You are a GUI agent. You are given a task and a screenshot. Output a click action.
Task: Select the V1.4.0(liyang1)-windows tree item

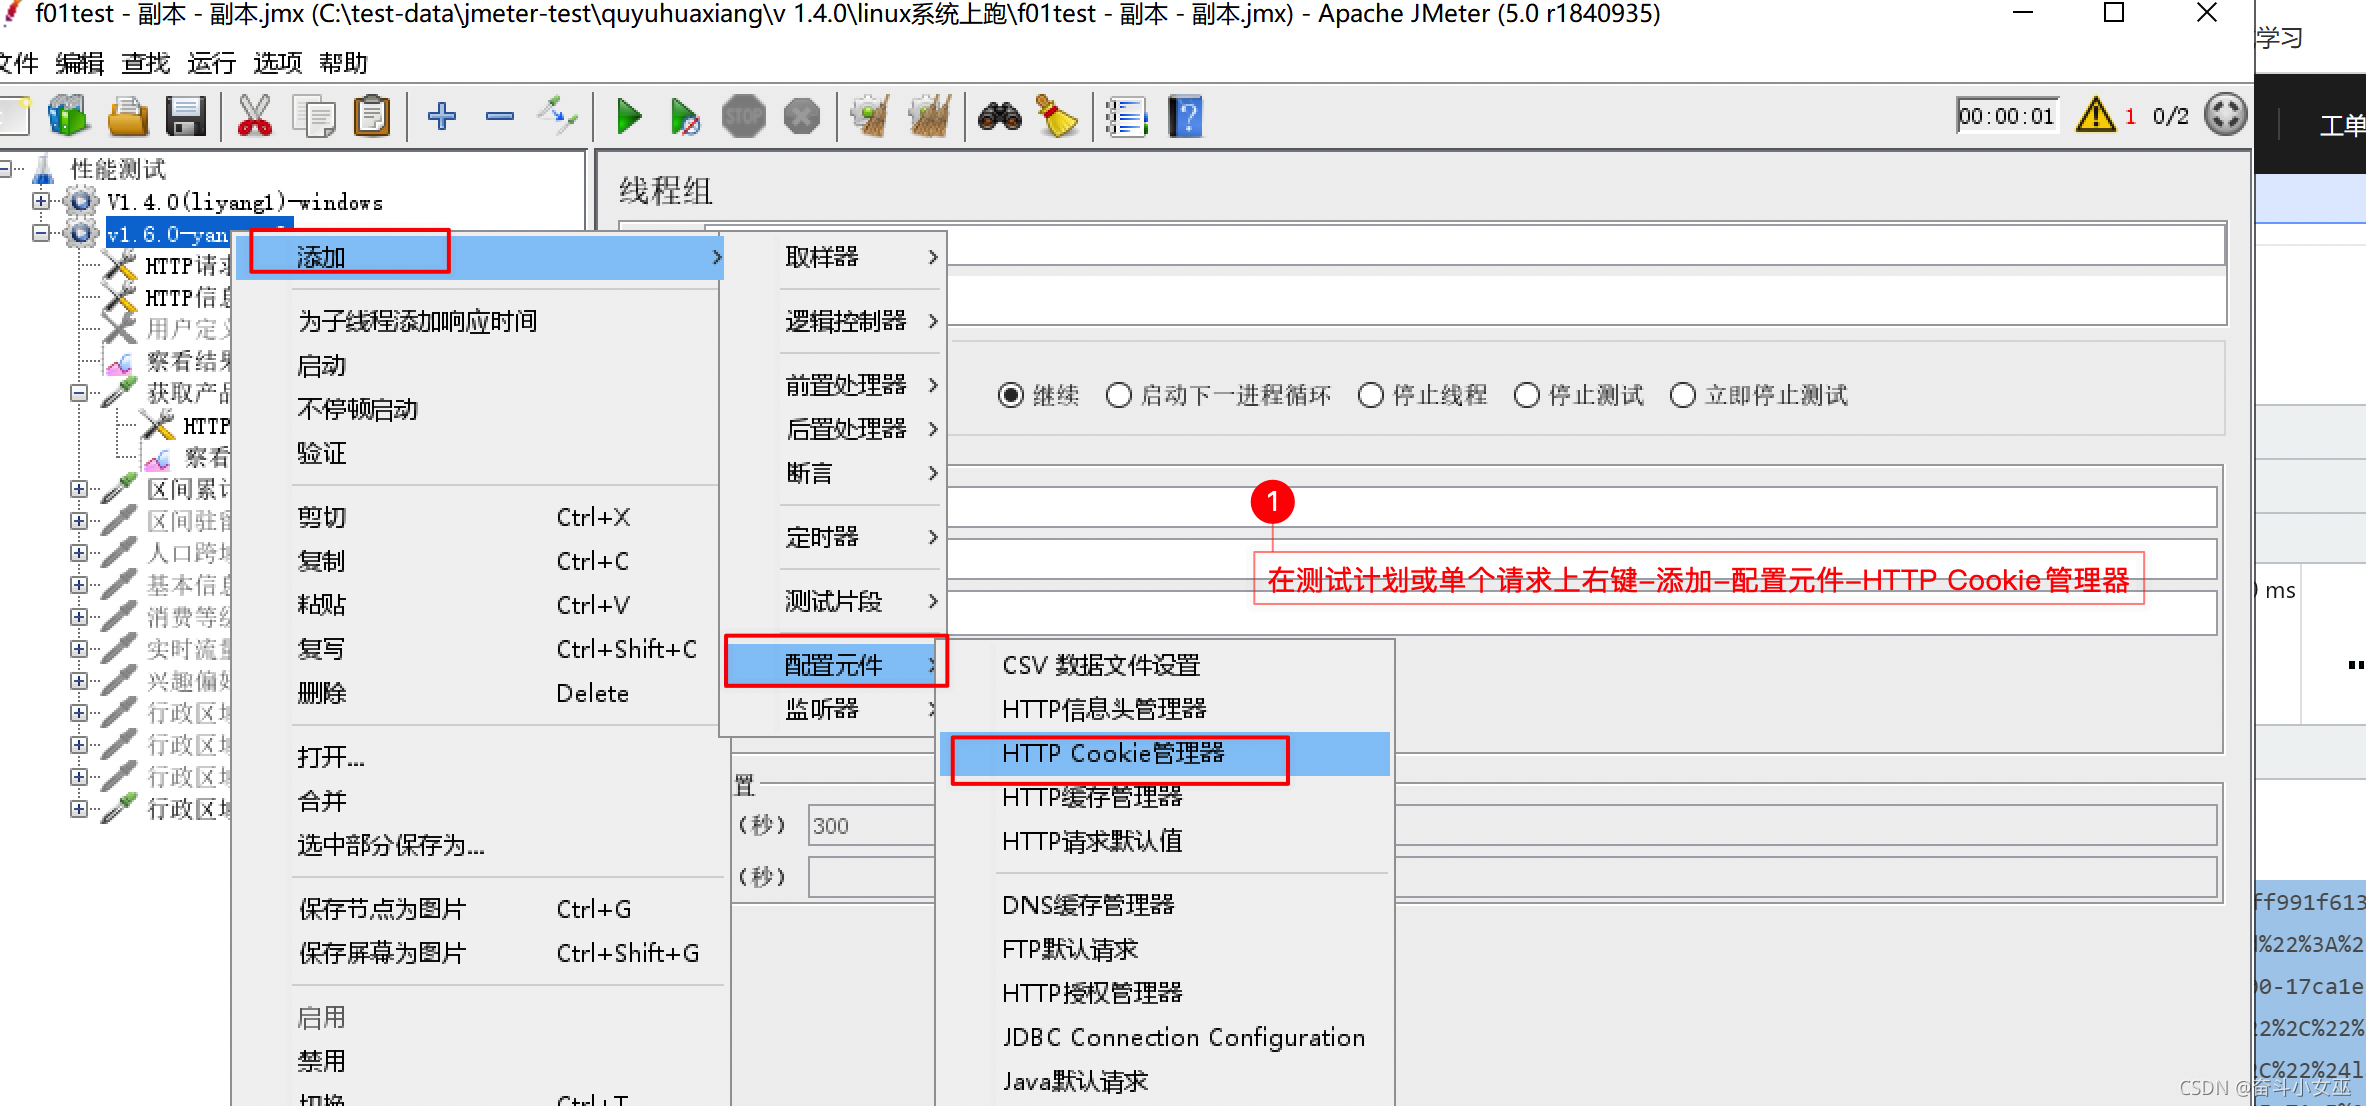(245, 202)
